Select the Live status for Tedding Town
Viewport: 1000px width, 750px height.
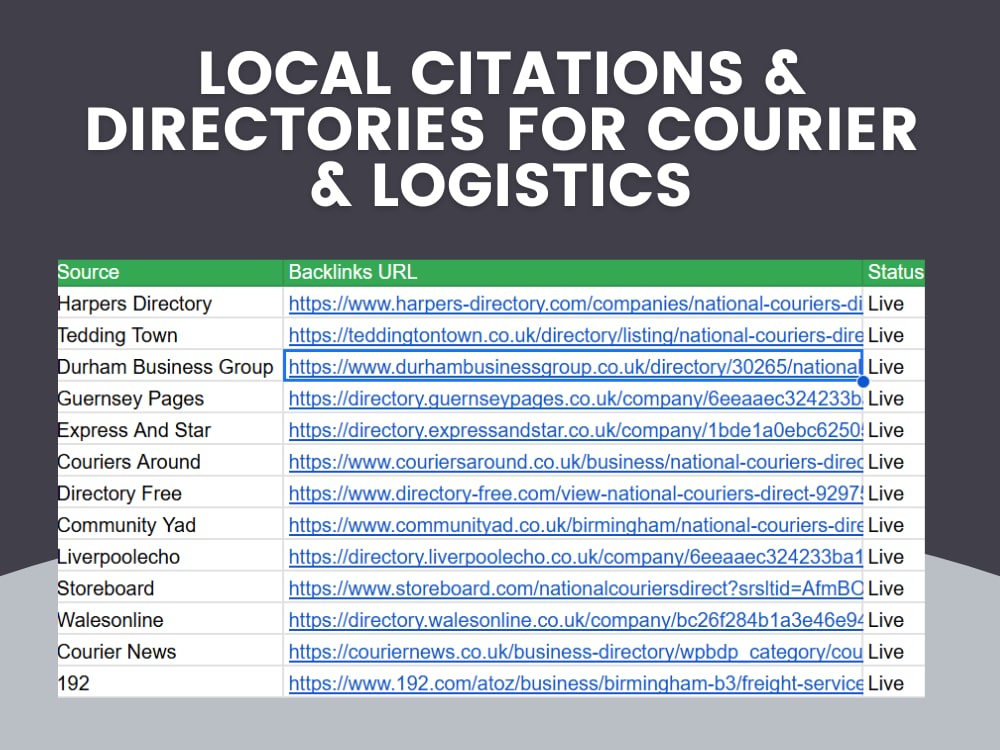[894, 335]
